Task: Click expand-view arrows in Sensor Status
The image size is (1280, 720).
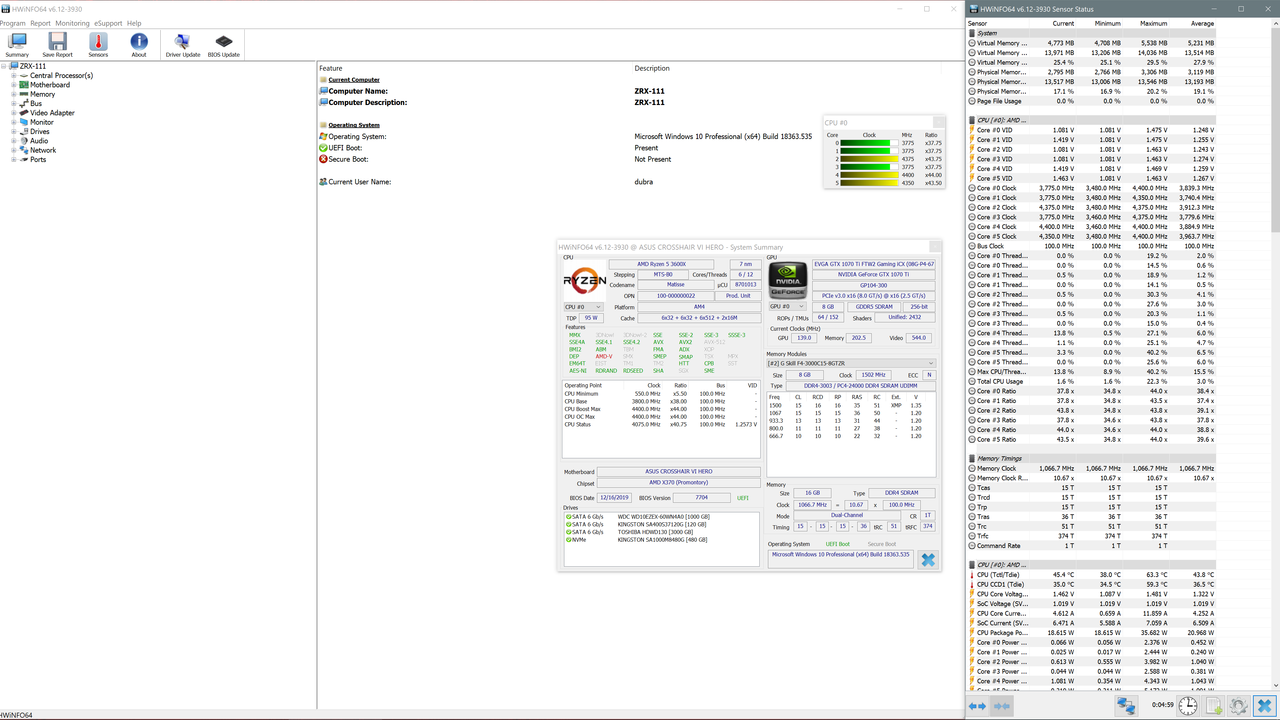Action: point(978,706)
